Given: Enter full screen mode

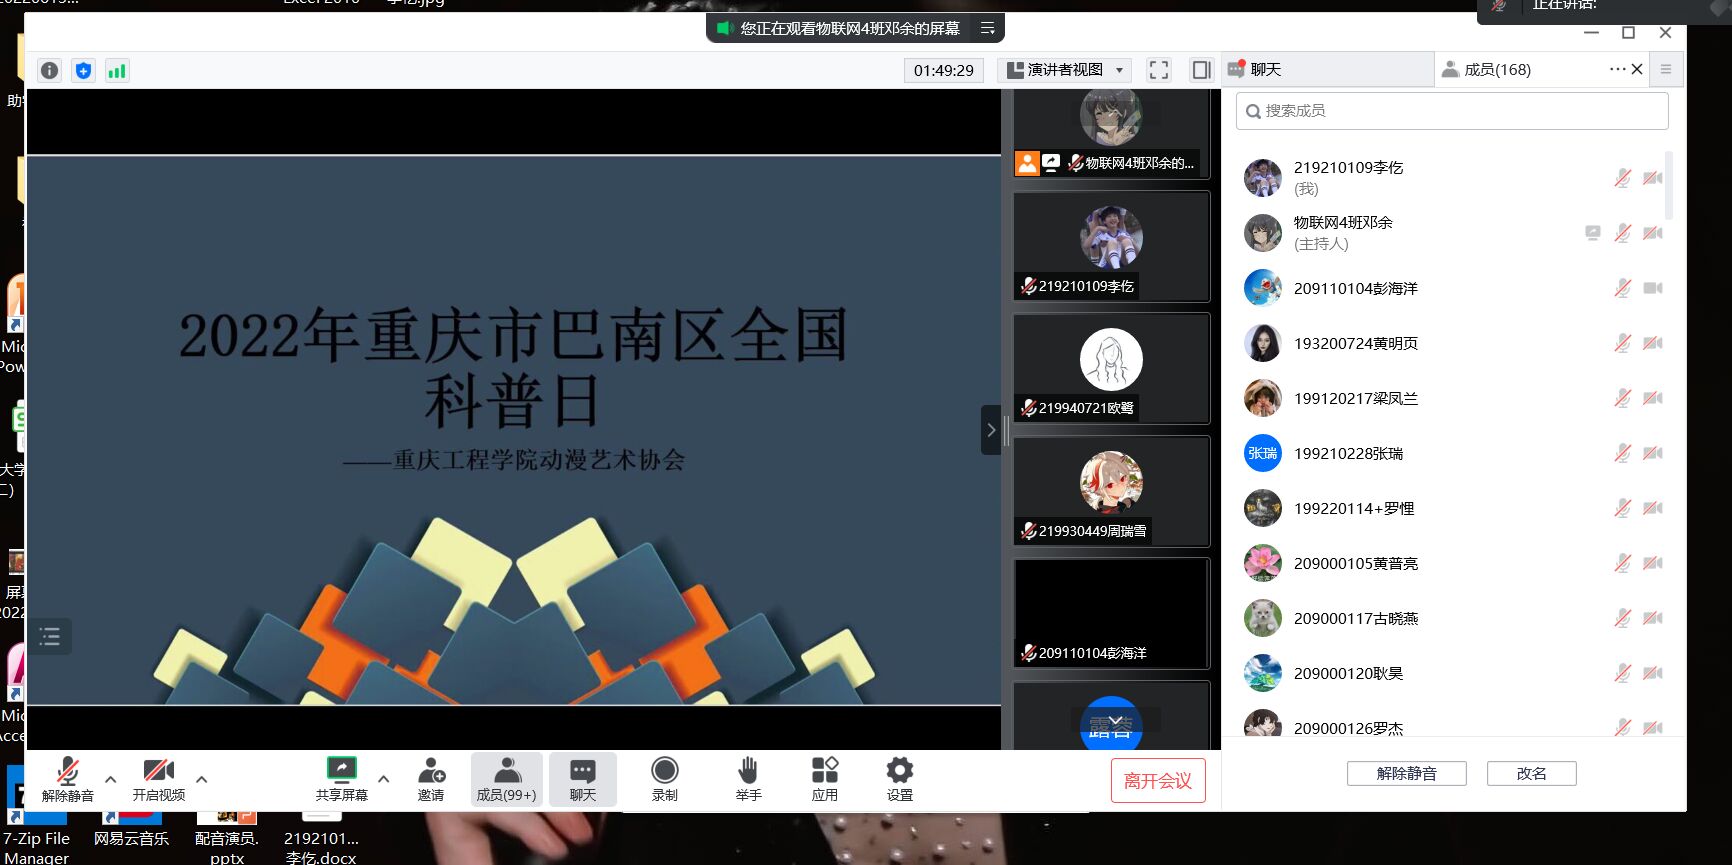Looking at the screenshot, I should tap(1158, 70).
